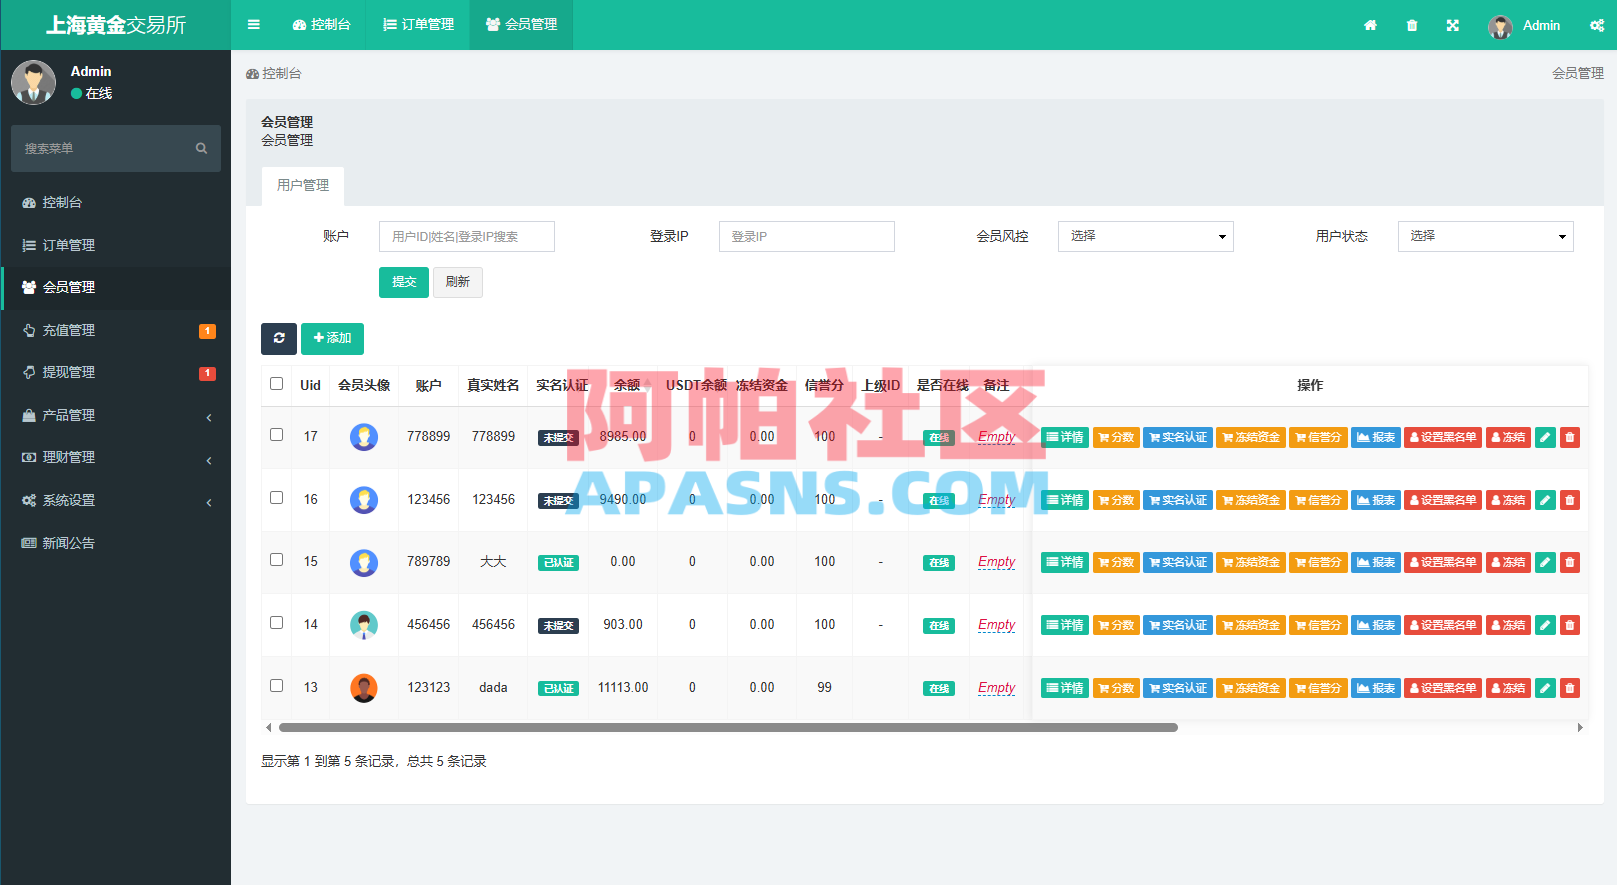Click Empty remark link for Uid 17
The image size is (1617, 885).
coord(996,437)
